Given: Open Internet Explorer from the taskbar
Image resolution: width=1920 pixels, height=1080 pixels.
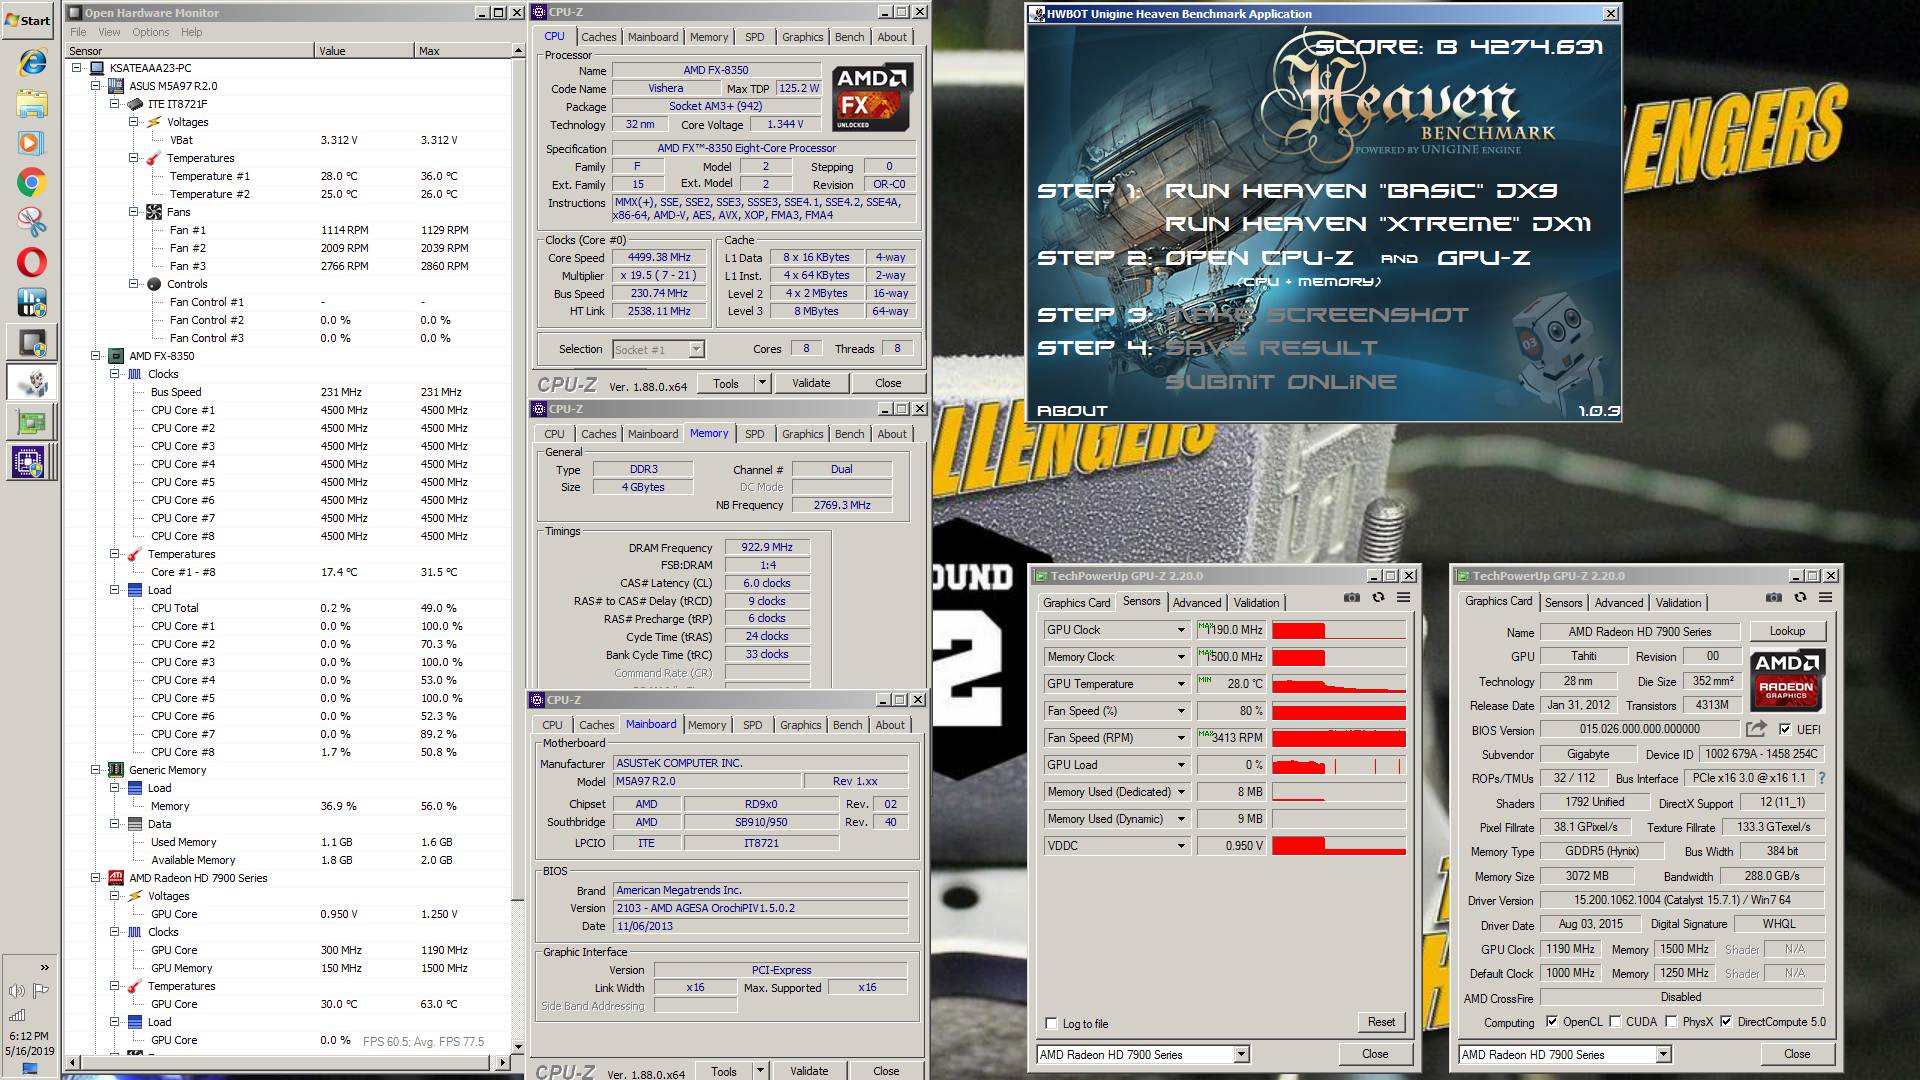Looking at the screenshot, I should [32, 63].
